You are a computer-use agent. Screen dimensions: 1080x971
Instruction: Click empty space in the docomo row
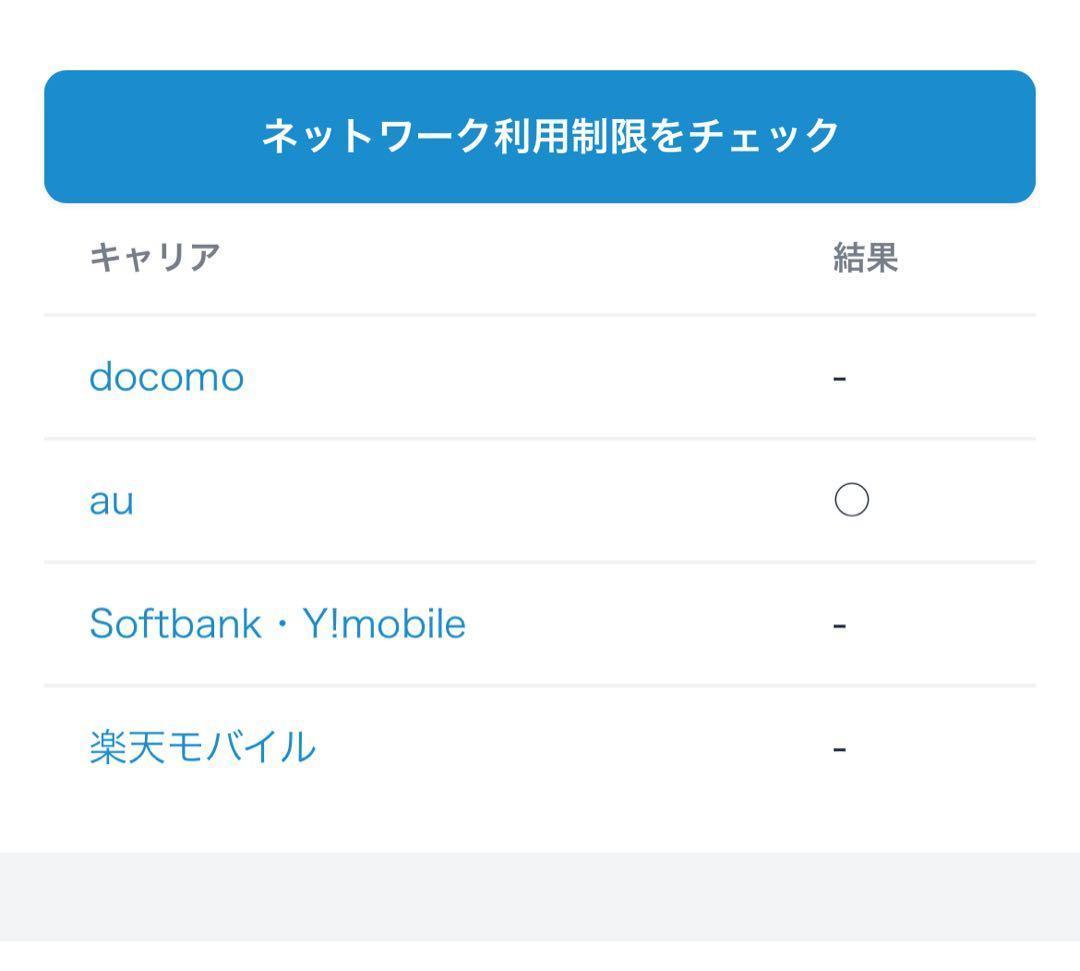pos(540,378)
